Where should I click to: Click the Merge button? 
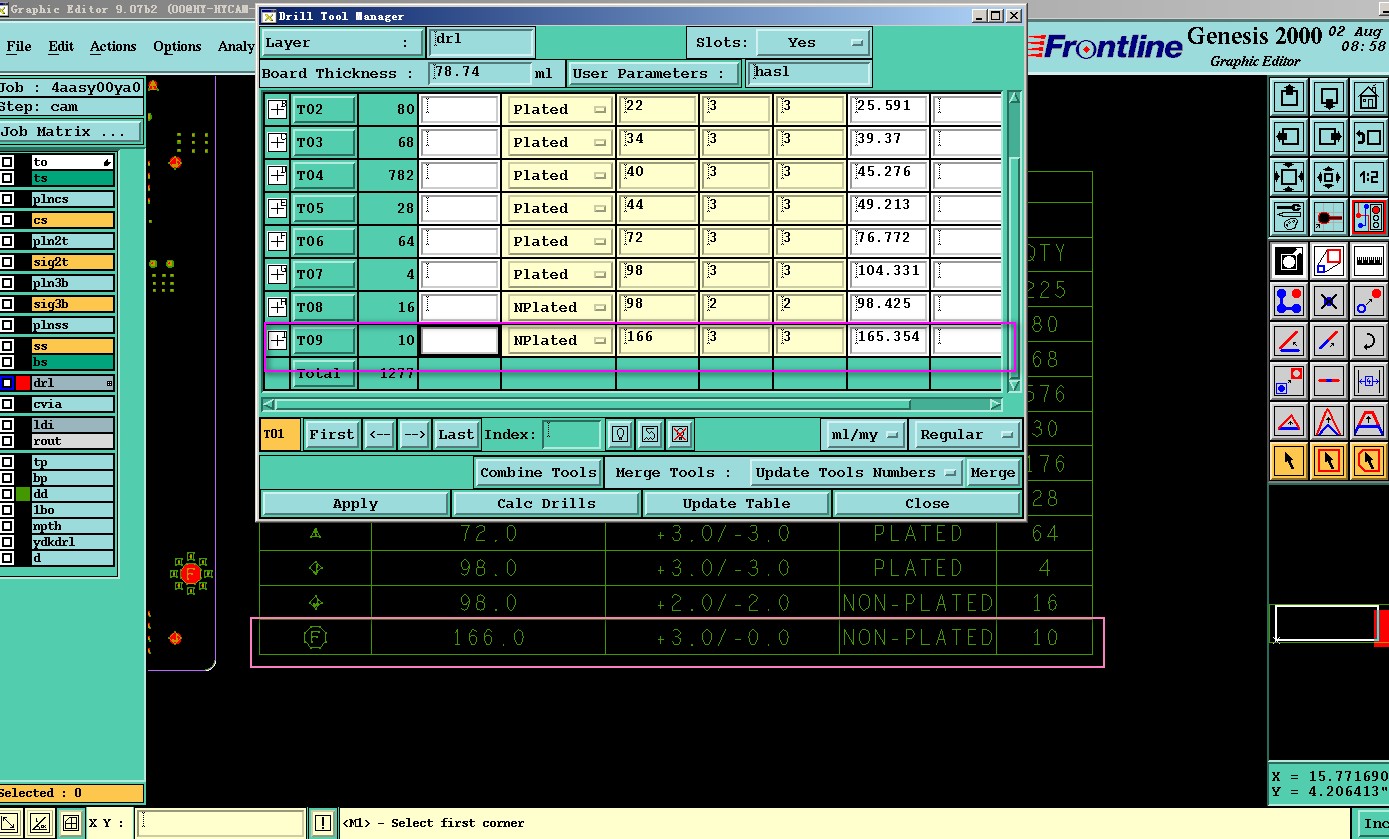[993, 472]
